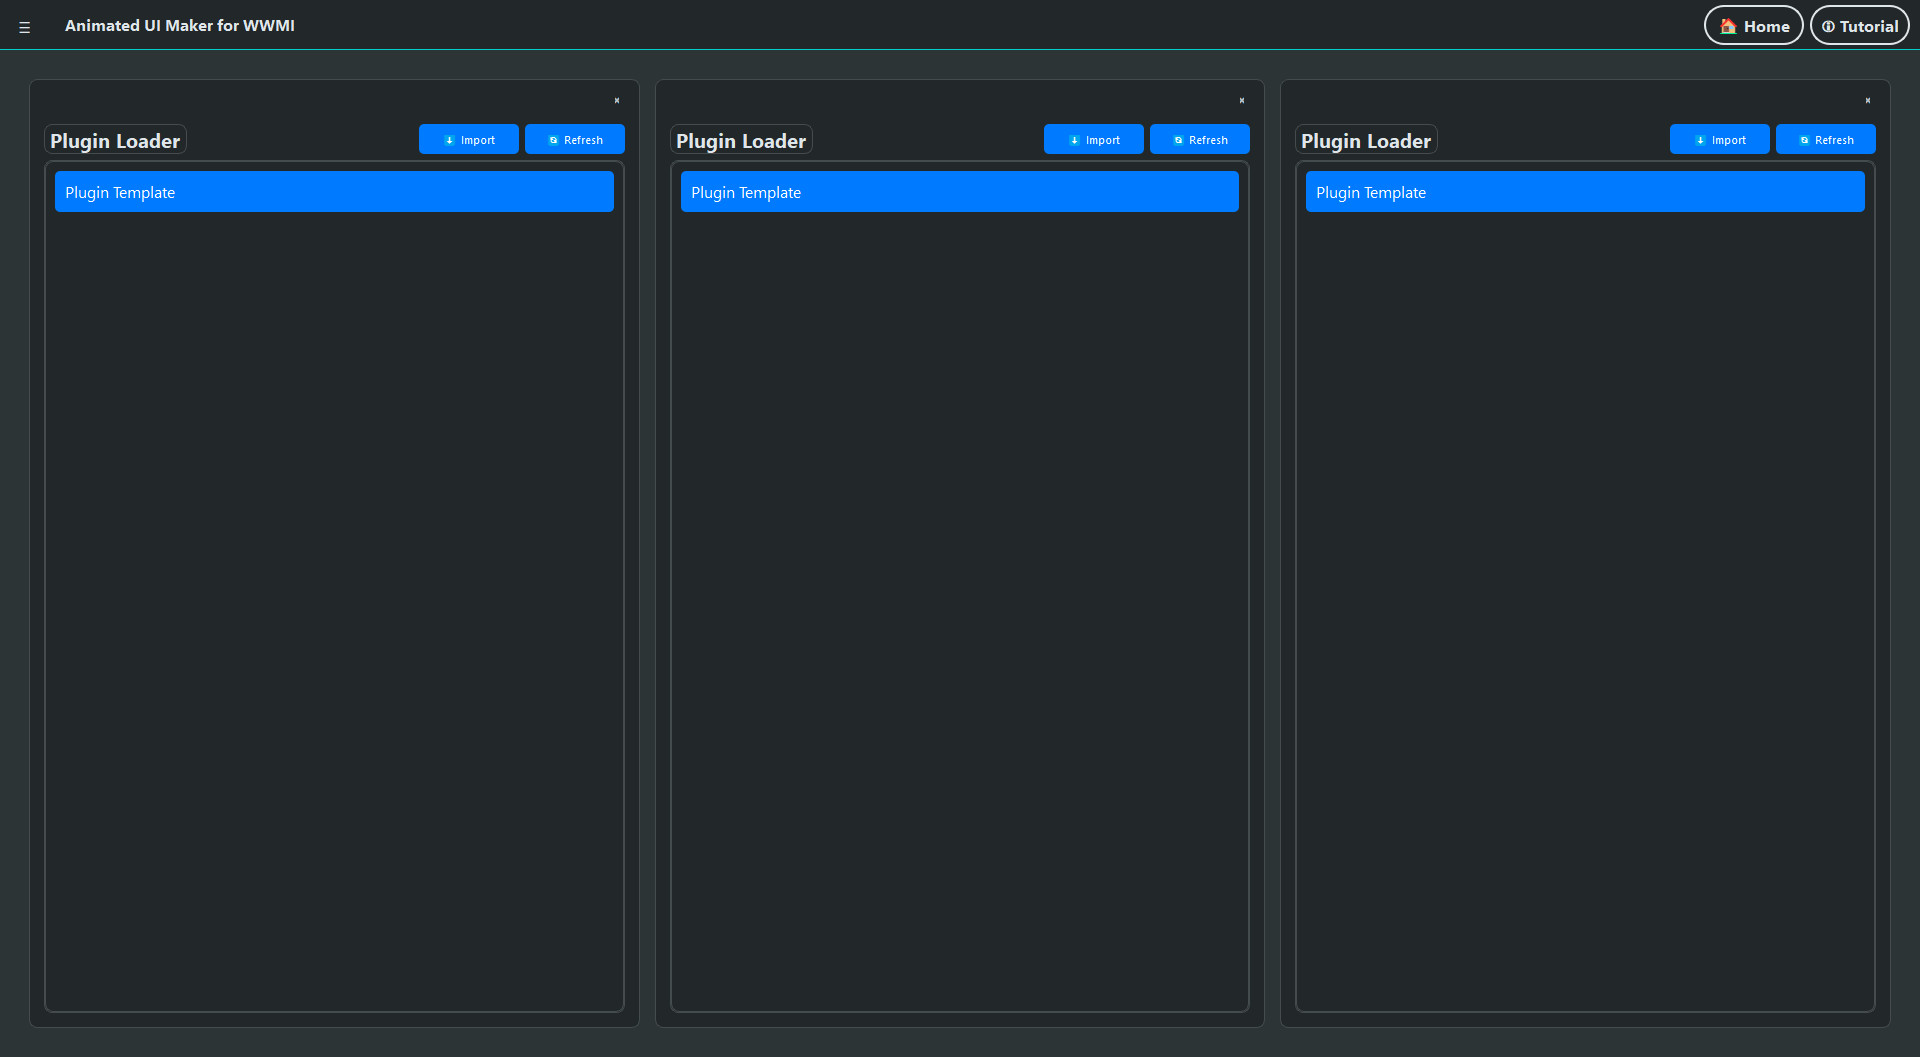
Task: Close the leftmost Plugin Loader panel
Action: coord(617,100)
